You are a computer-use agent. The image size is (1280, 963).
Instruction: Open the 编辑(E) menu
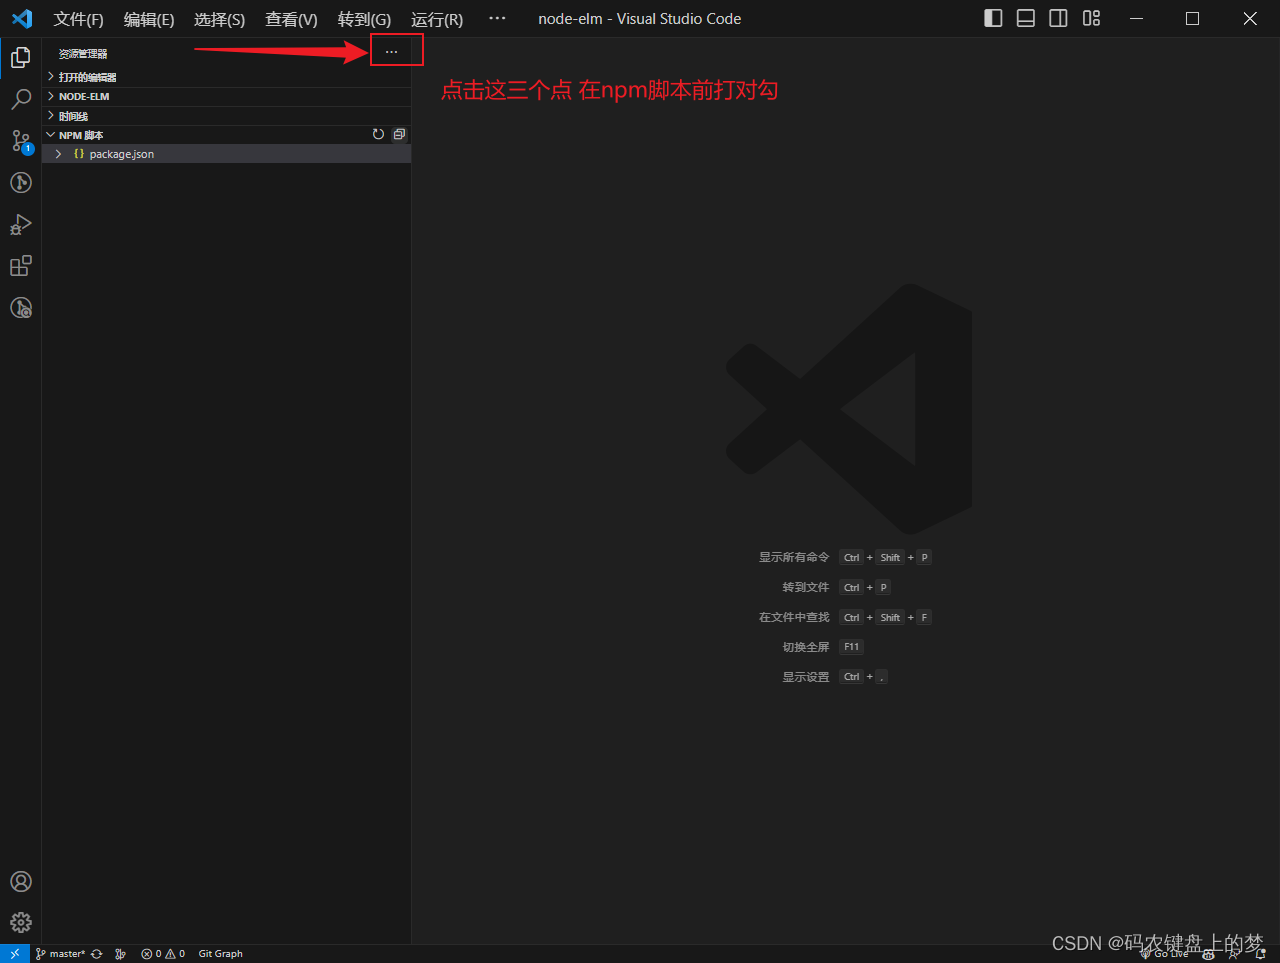tap(149, 19)
